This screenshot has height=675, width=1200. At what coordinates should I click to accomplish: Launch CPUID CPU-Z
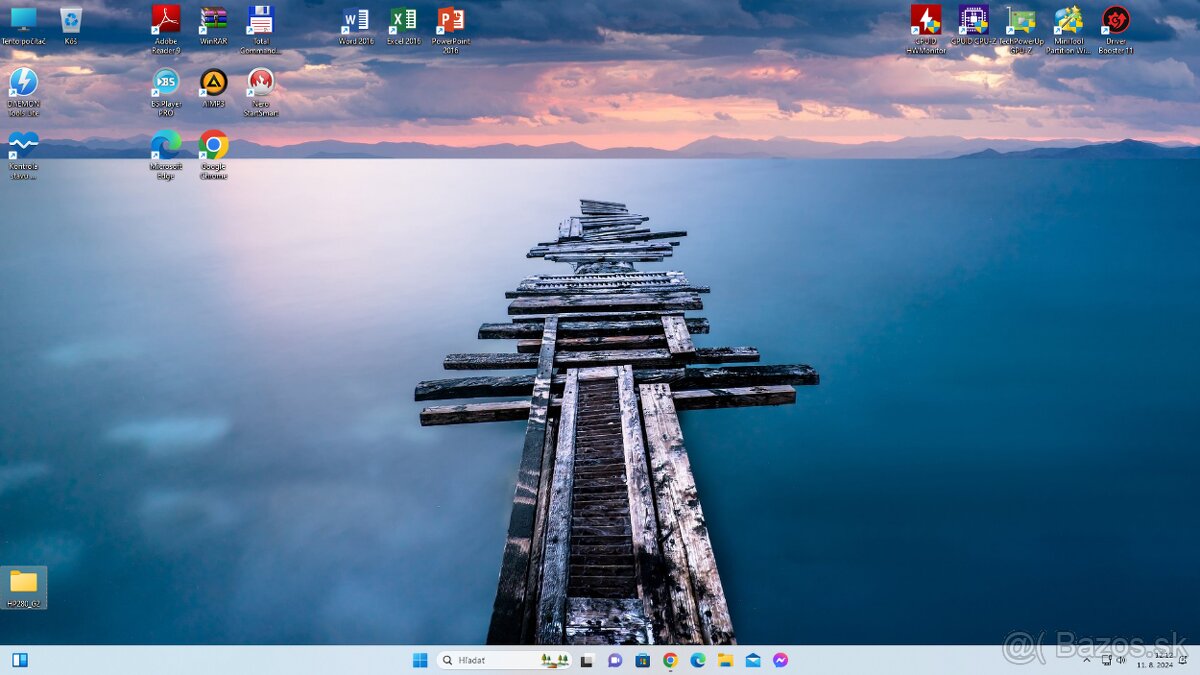pyautogui.click(x=972, y=20)
